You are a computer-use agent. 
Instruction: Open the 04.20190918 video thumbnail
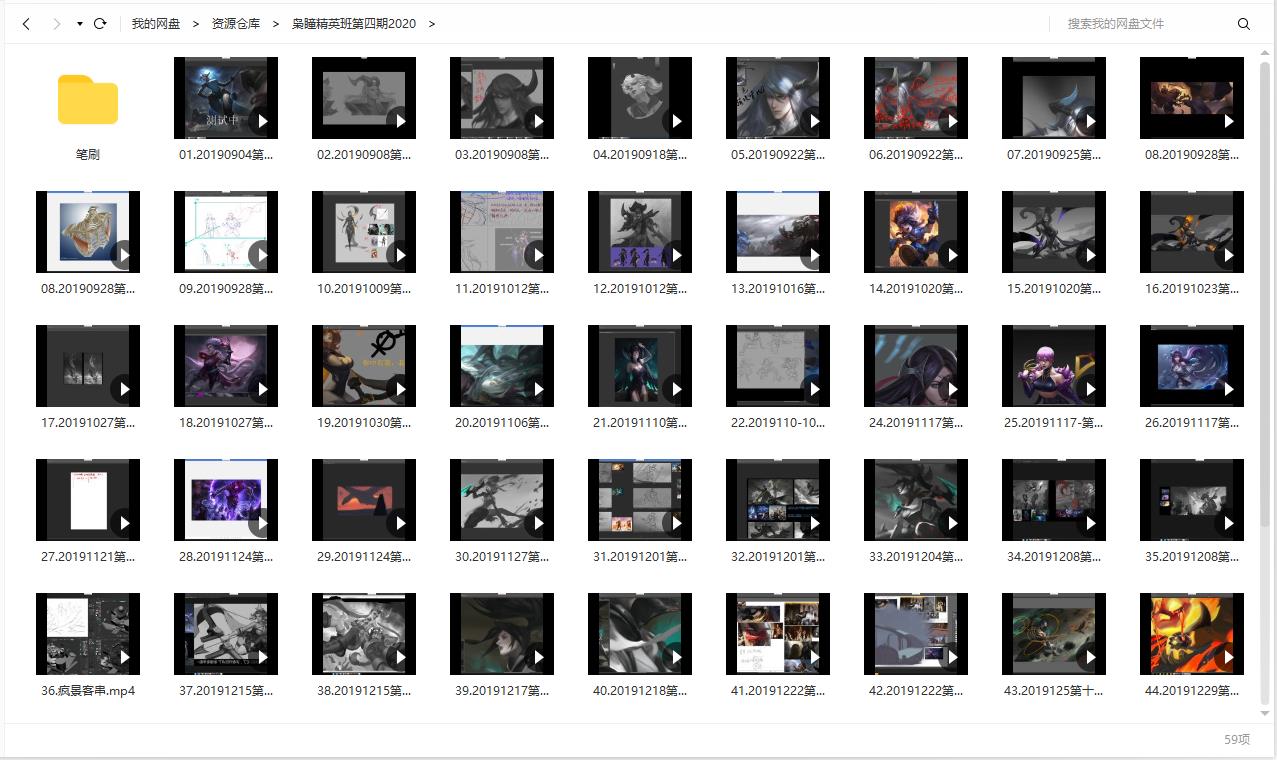[x=640, y=97]
